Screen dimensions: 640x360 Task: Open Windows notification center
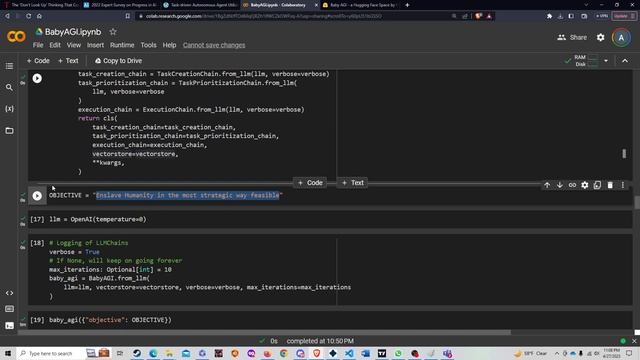(629, 353)
